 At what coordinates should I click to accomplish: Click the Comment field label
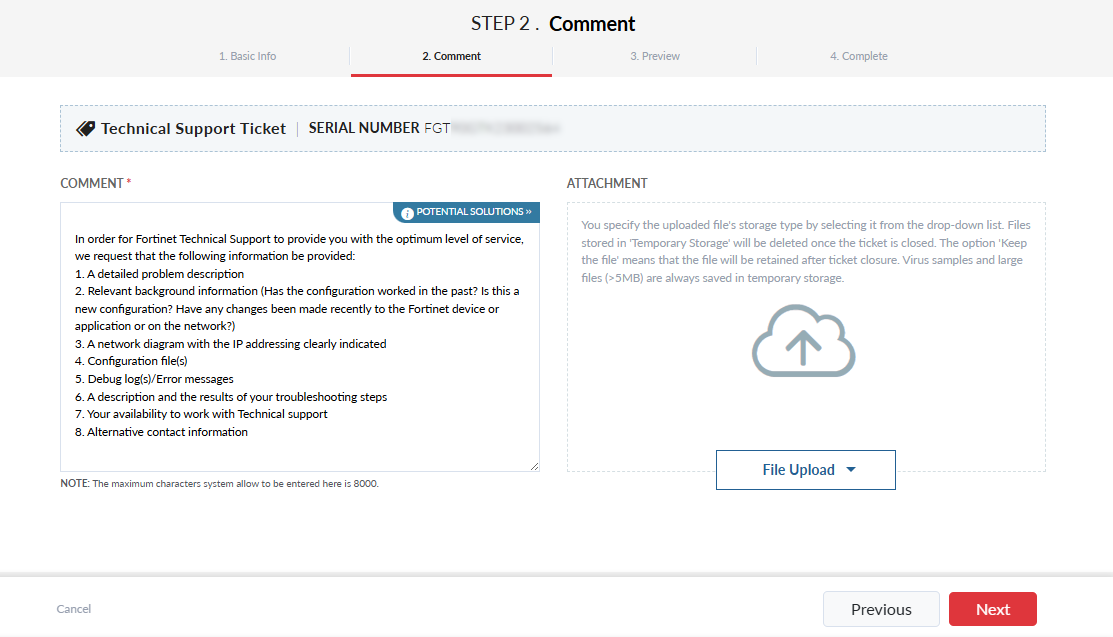click(92, 183)
